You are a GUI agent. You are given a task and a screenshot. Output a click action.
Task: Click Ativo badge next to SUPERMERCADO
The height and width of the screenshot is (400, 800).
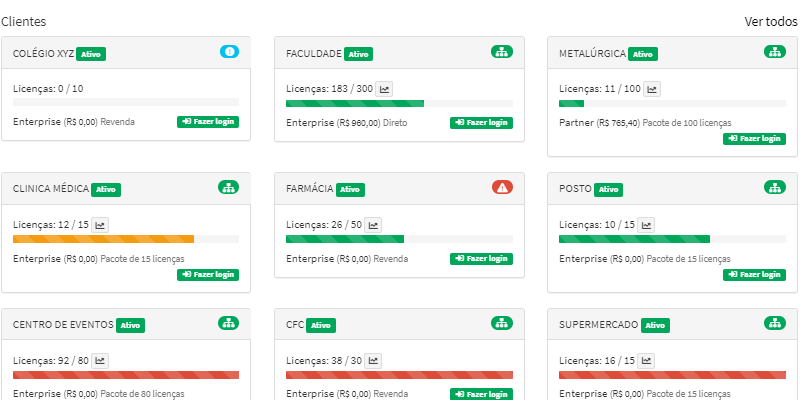(655, 326)
